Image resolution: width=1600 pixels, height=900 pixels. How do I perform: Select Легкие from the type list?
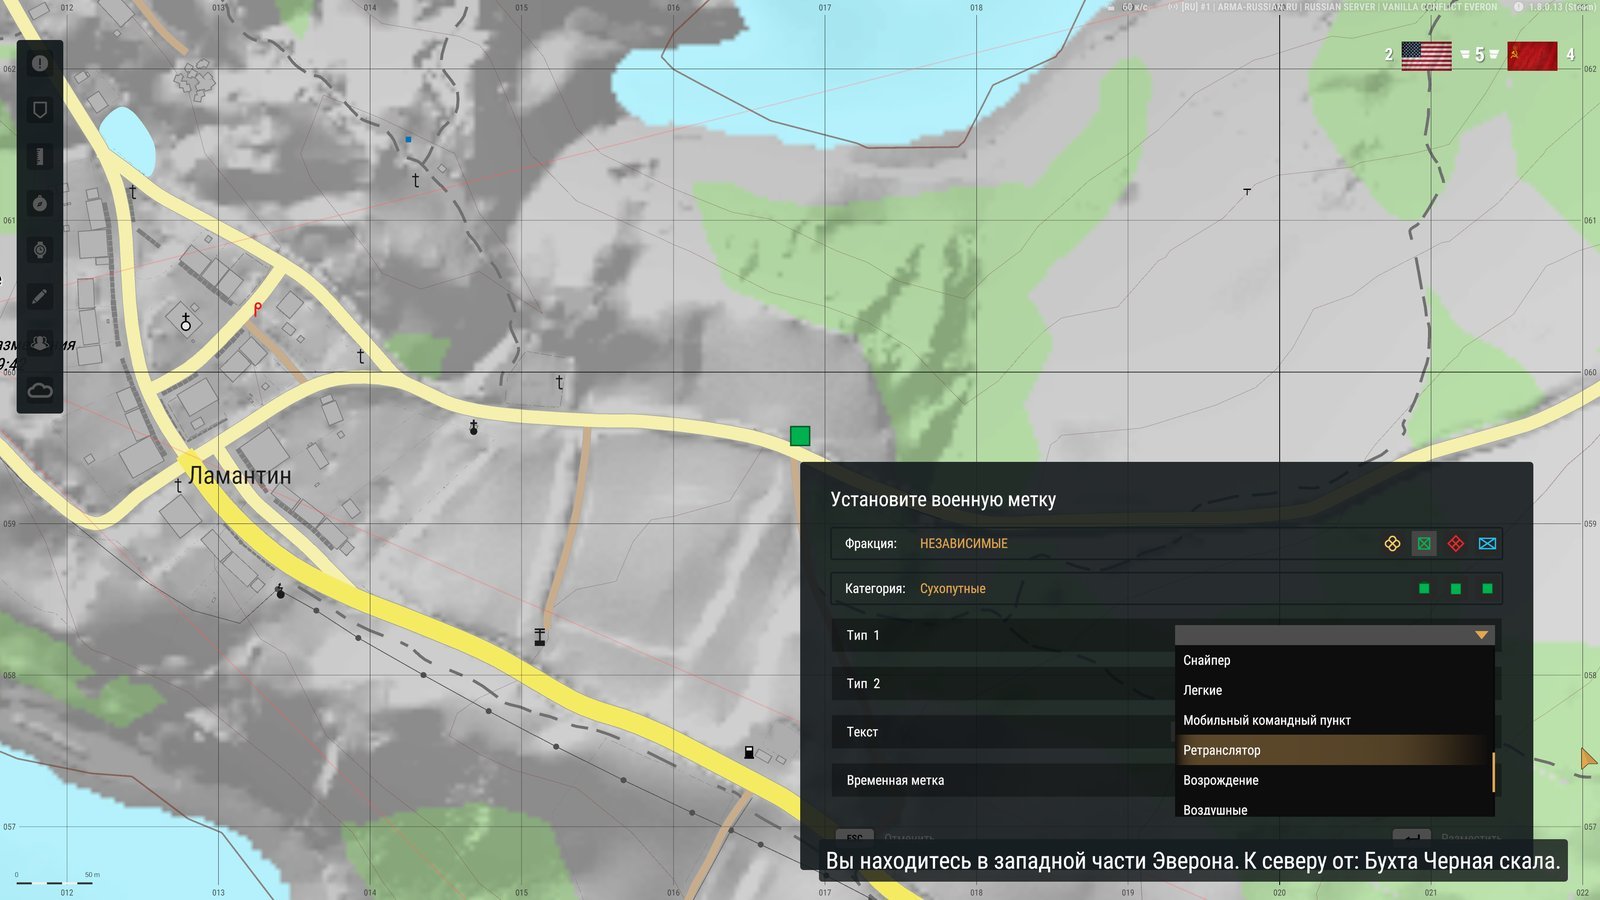pyautogui.click(x=1334, y=690)
